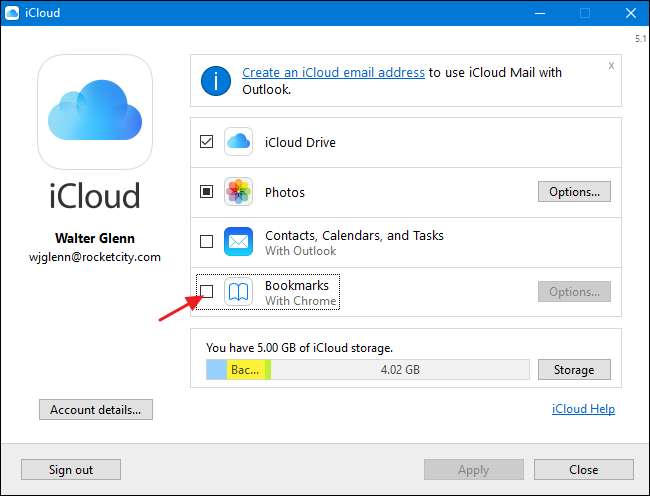Click the With Chrome subtitle

coord(301,301)
